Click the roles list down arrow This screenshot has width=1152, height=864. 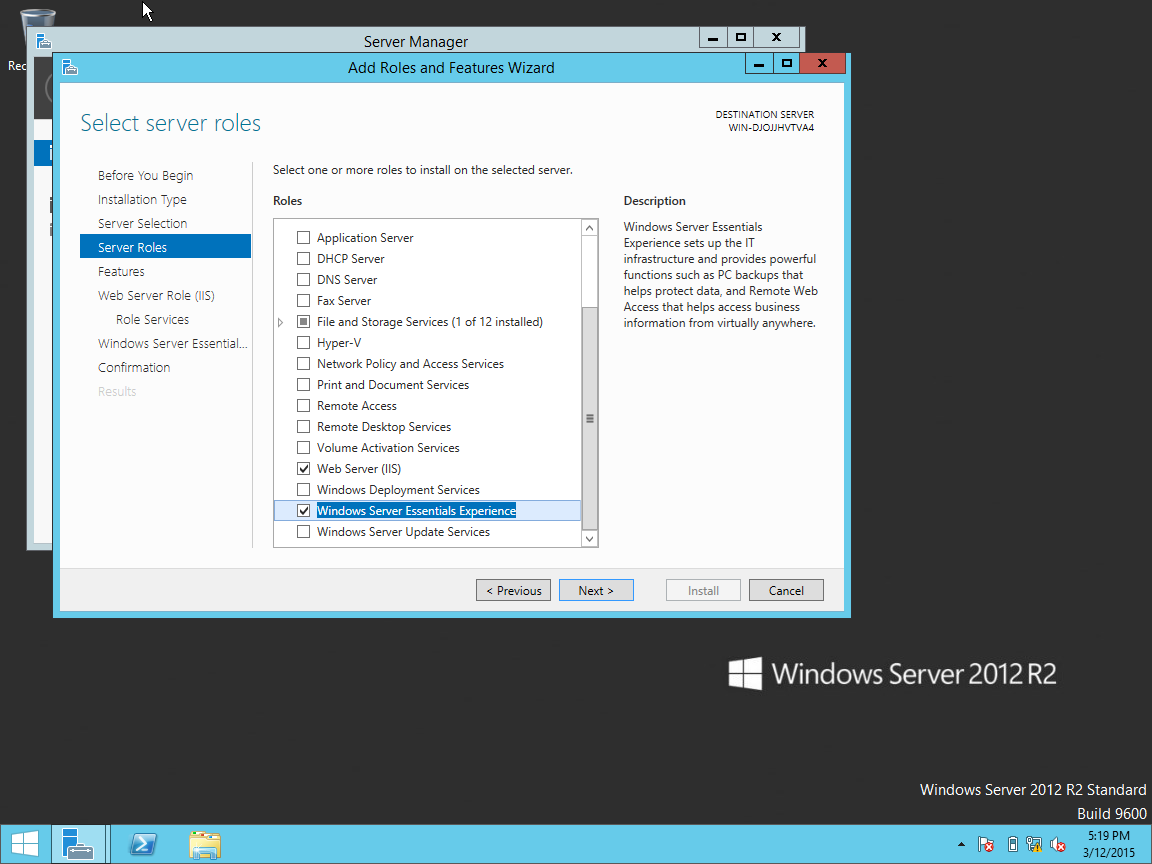[x=589, y=539]
